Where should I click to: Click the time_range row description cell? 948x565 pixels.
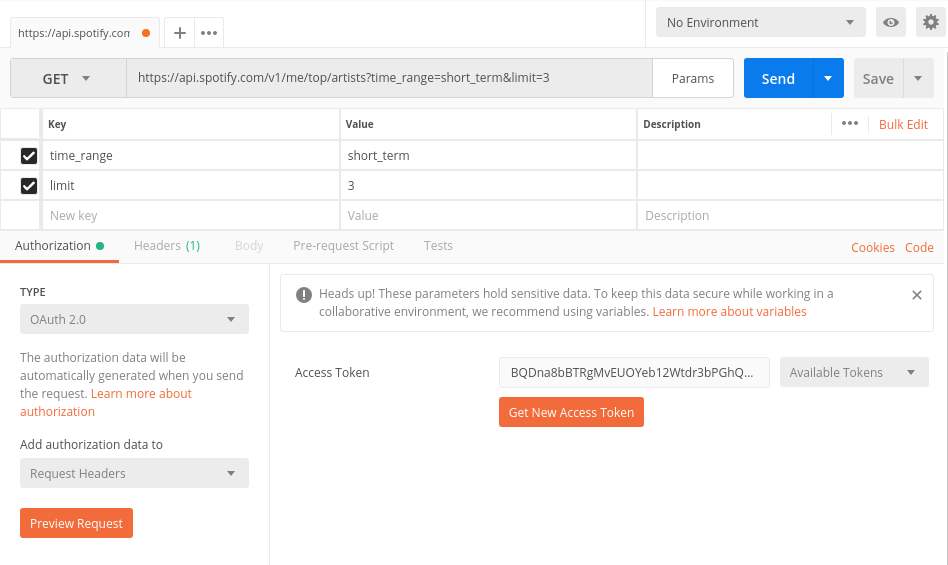pos(790,155)
